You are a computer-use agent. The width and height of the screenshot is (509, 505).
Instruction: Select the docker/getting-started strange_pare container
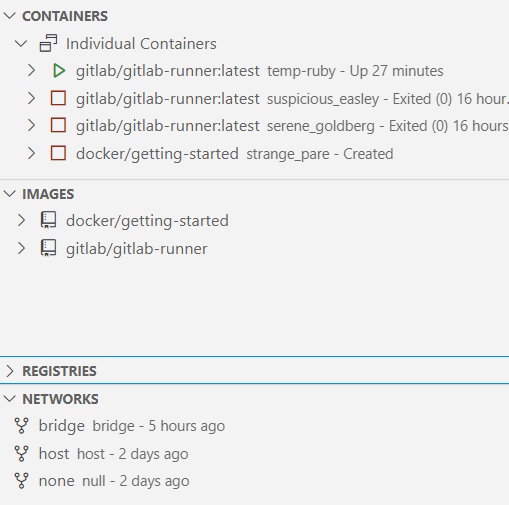click(x=254, y=153)
